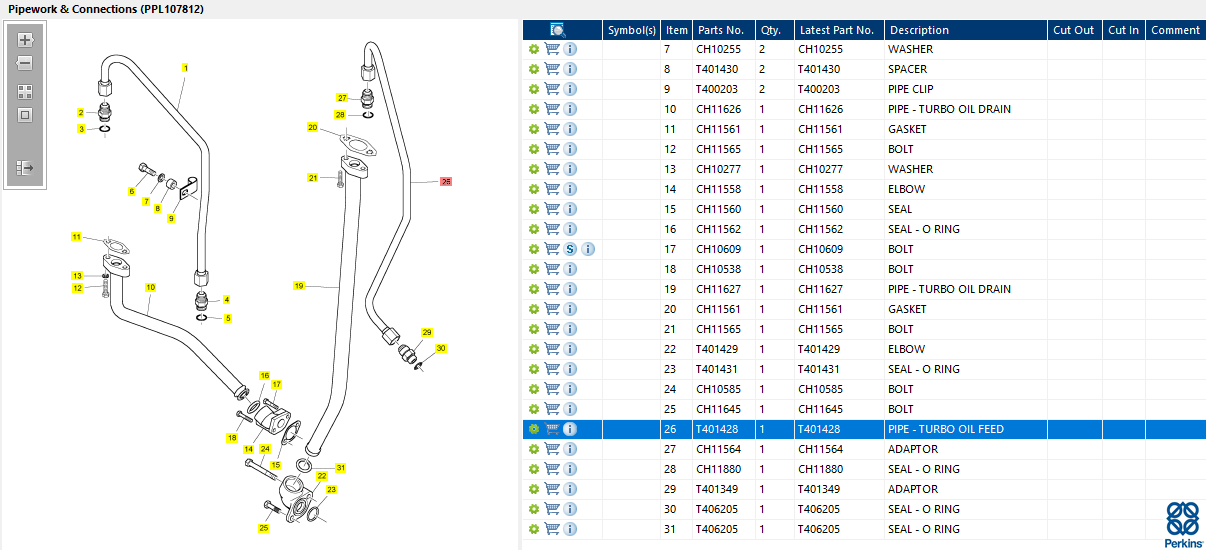
Task: Click the Perkins logo
Action: coord(1184,523)
